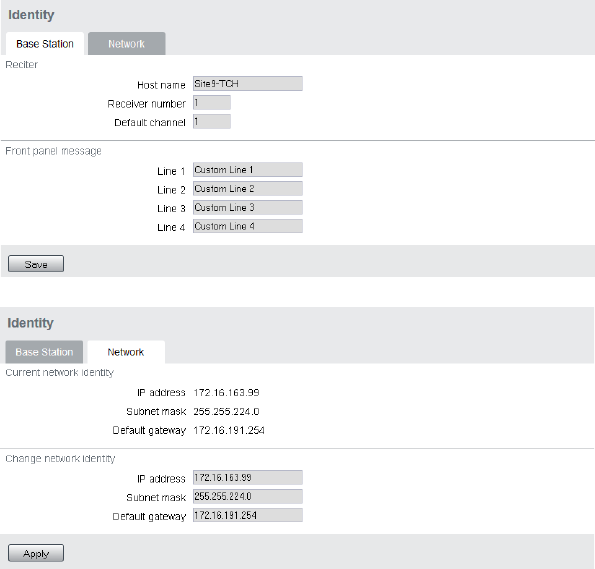The width and height of the screenshot is (595, 569).
Task: Click the Save button
Action: (36, 264)
